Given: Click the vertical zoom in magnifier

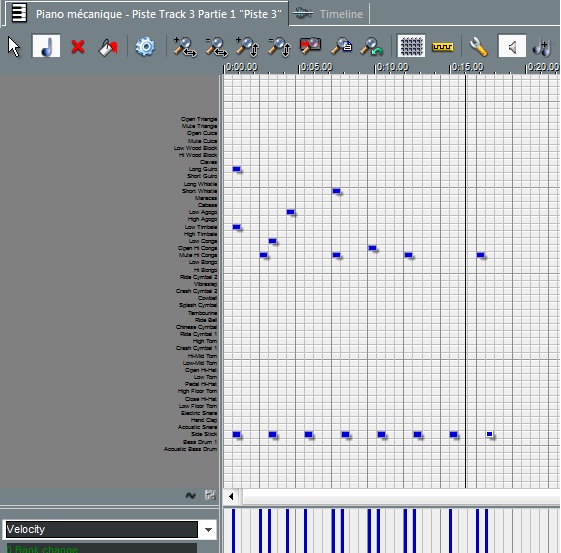Looking at the screenshot, I should [247, 47].
